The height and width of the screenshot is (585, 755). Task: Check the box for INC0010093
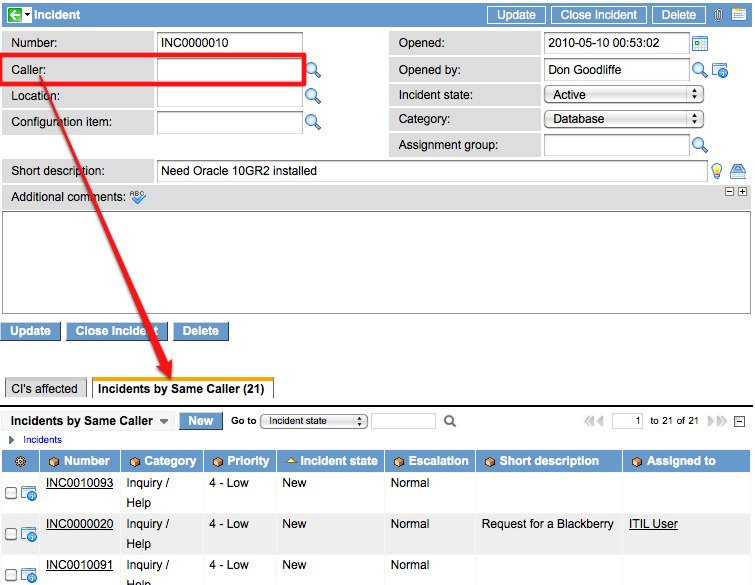tap(11, 493)
